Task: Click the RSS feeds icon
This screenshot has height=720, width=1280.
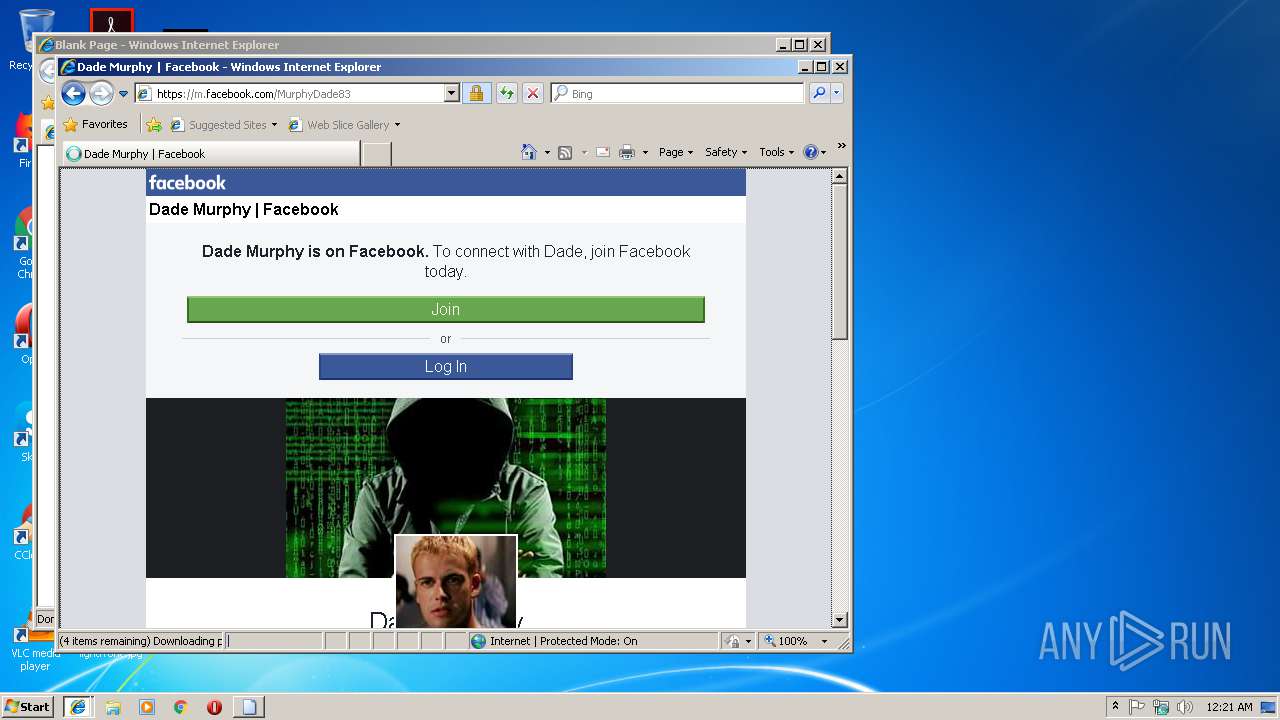Action: pos(565,152)
